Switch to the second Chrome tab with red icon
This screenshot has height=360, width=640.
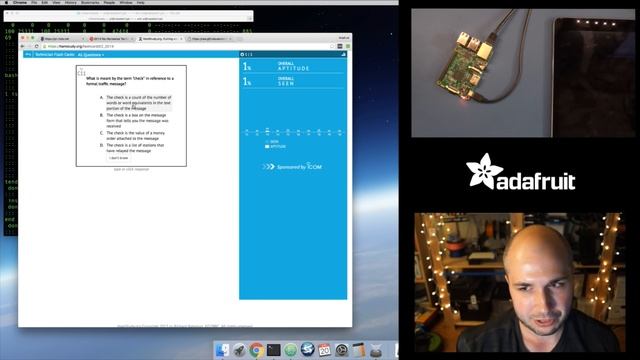click(111, 39)
